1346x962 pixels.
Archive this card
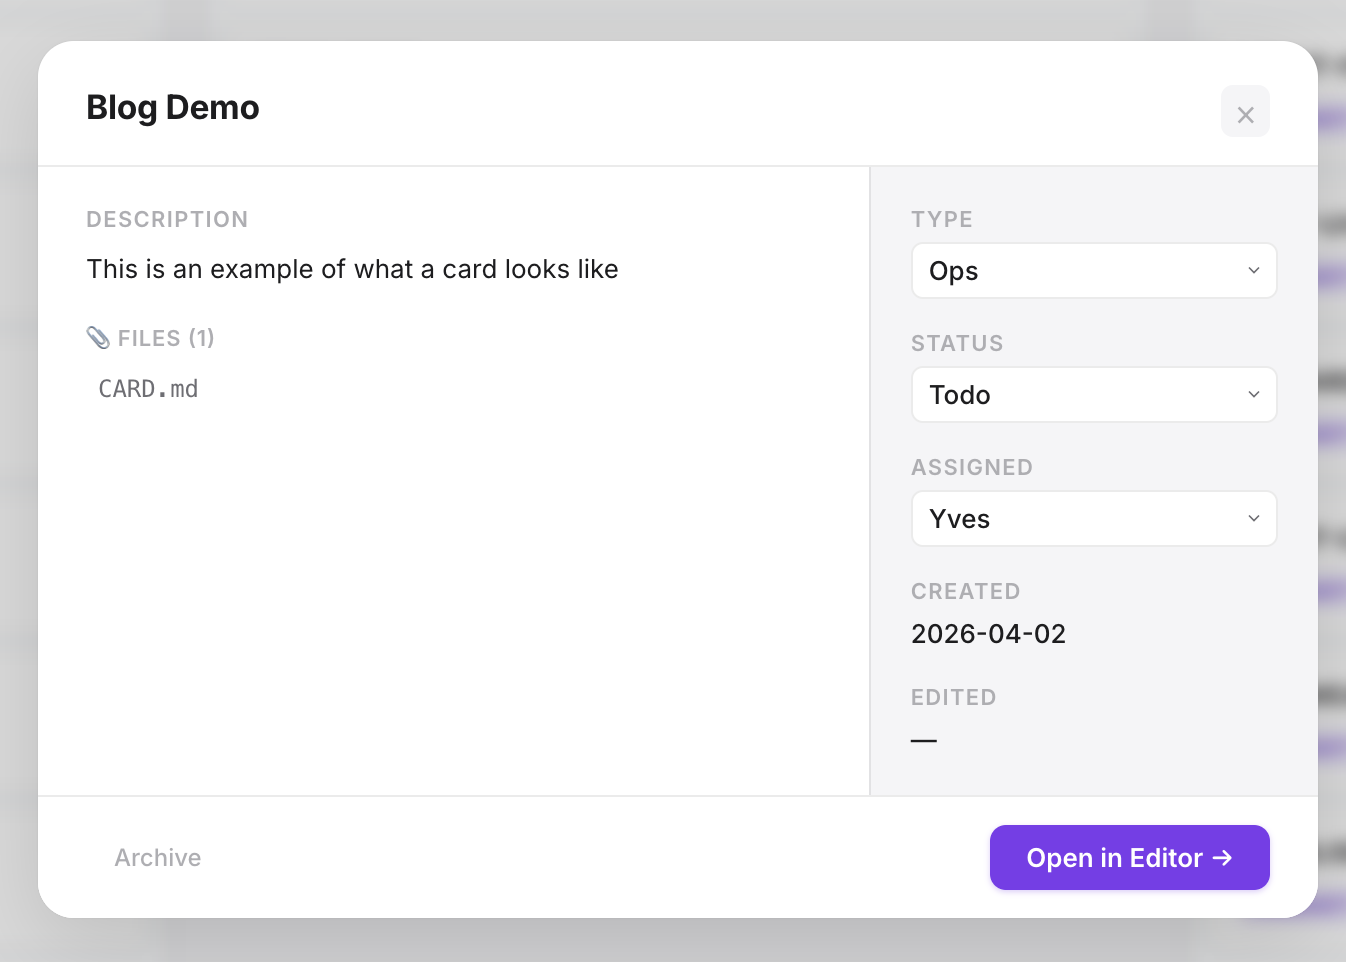[158, 858]
